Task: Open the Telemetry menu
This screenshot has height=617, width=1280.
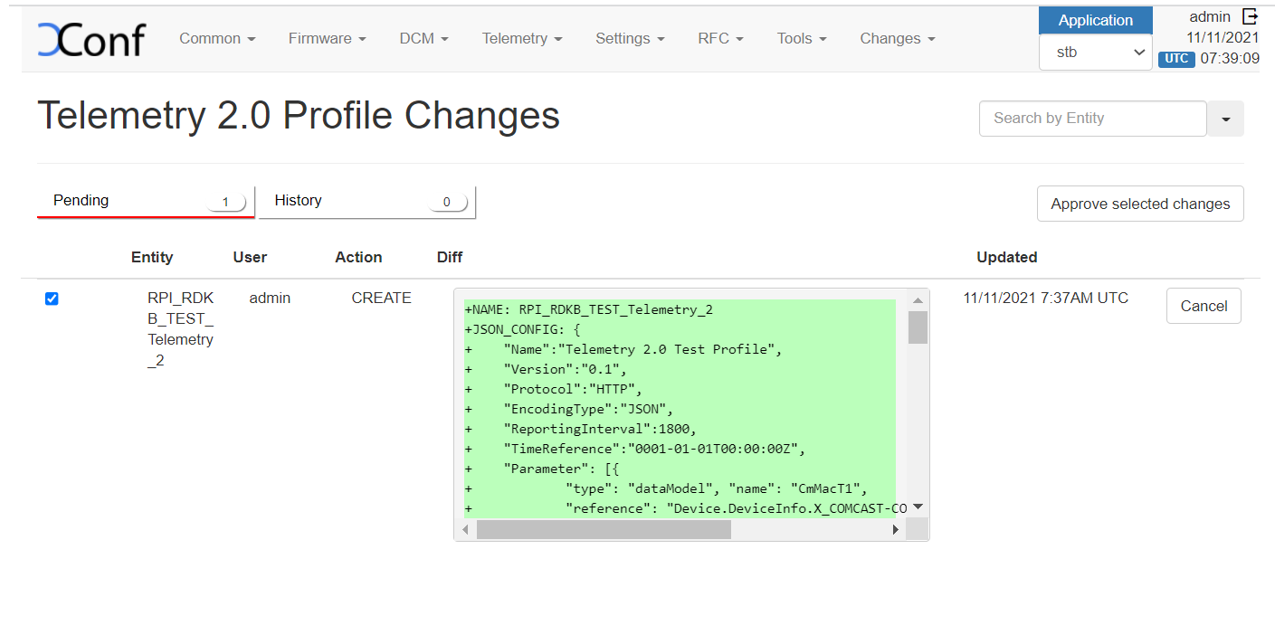Action: point(521,39)
